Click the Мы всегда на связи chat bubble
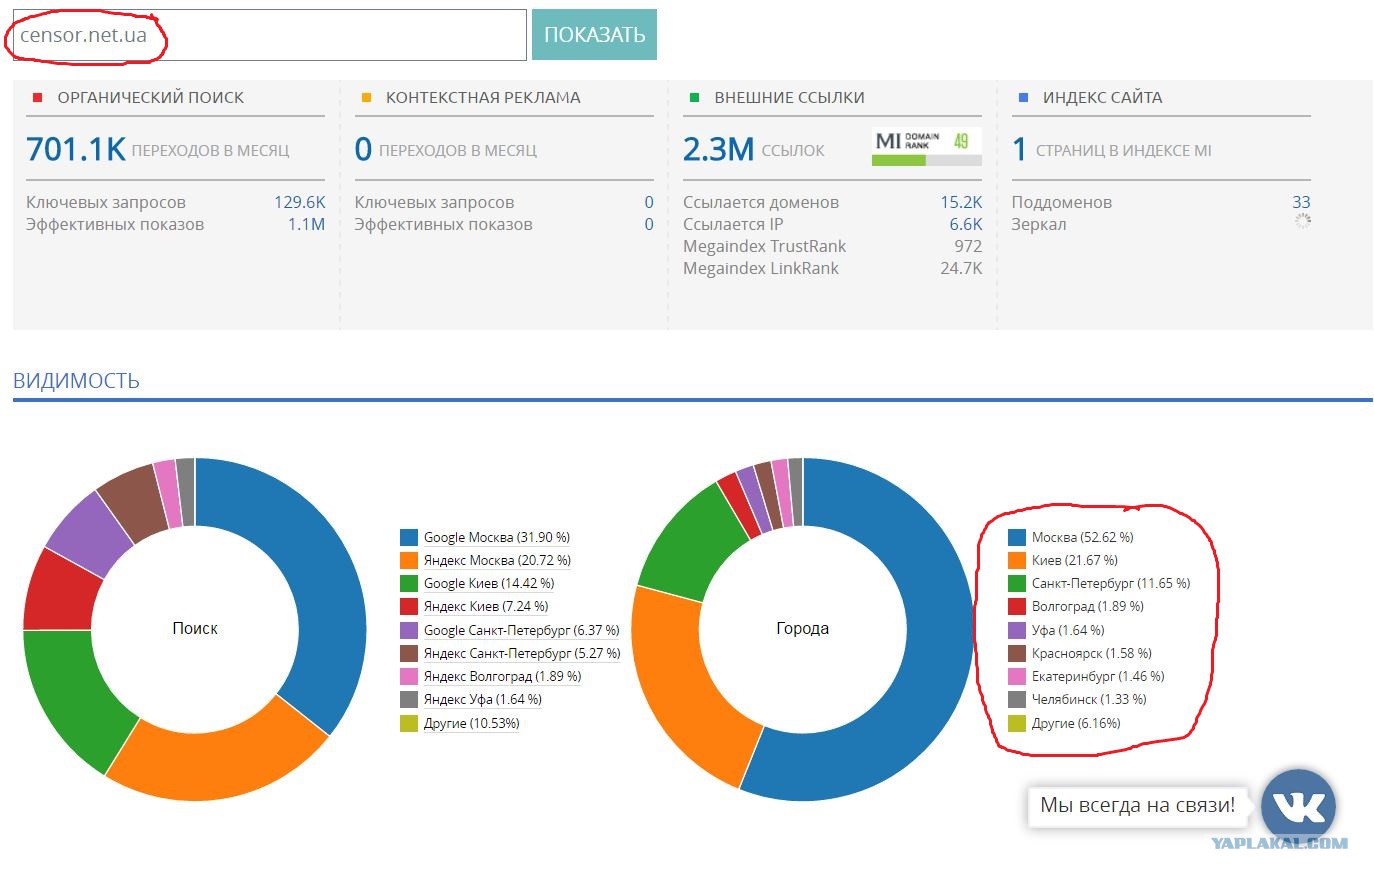The width and height of the screenshot is (1374, 873). pos(1137,805)
